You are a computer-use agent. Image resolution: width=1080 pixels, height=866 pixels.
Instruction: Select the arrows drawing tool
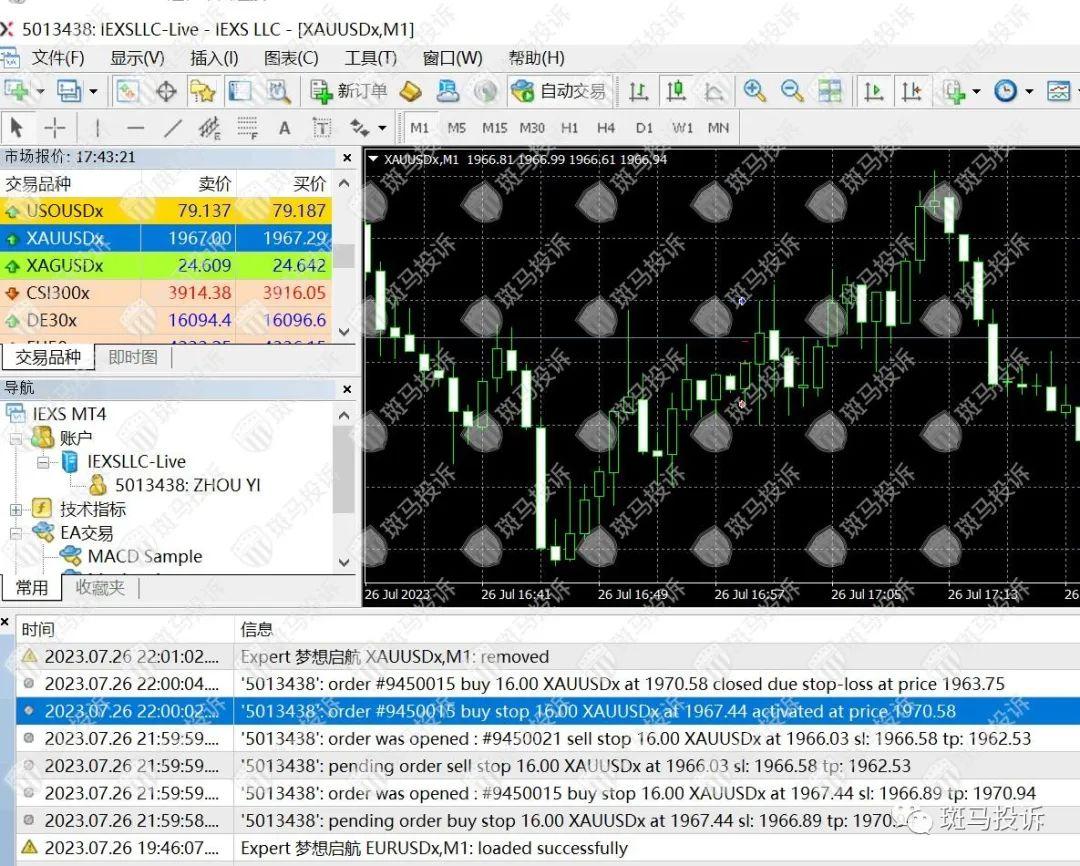click(x=360, y=127)
